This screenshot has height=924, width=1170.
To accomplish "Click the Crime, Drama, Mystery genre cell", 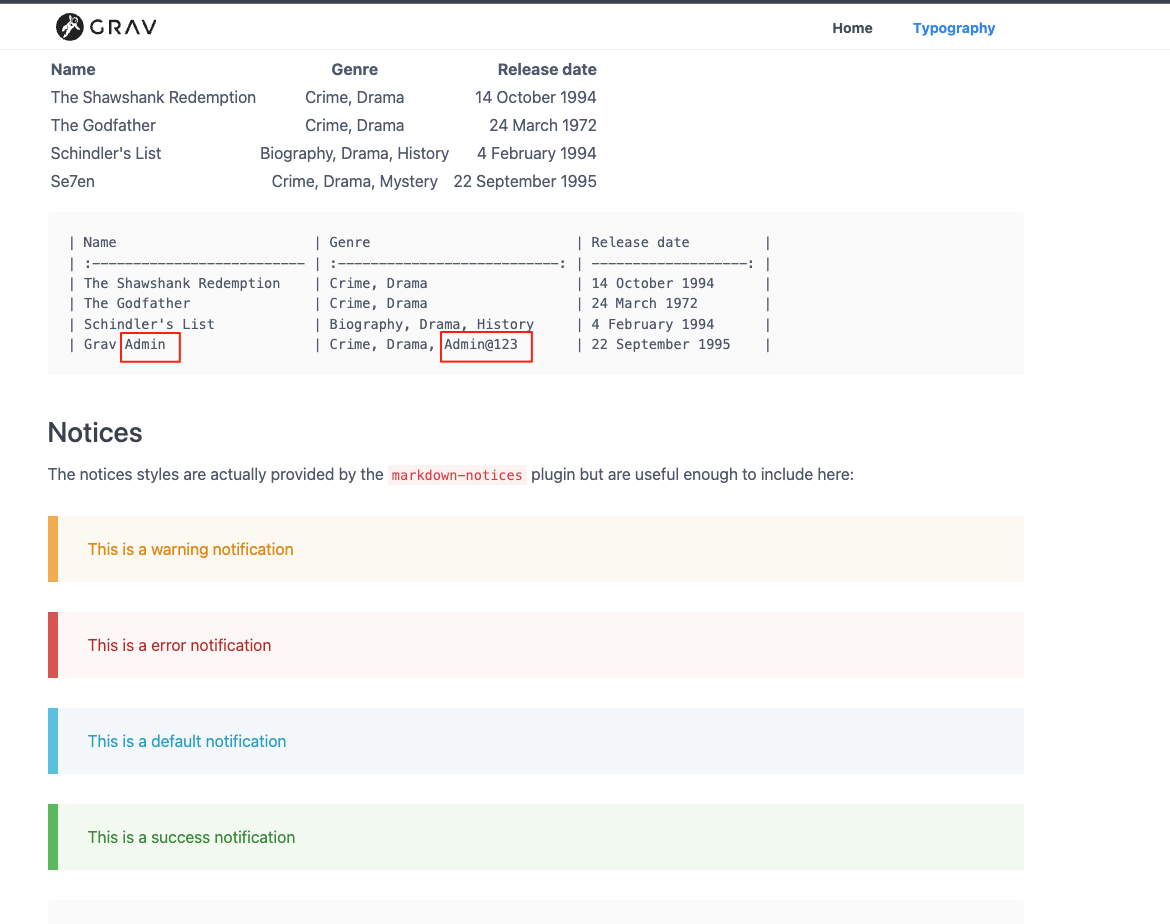I will click(x=354, y=181).
